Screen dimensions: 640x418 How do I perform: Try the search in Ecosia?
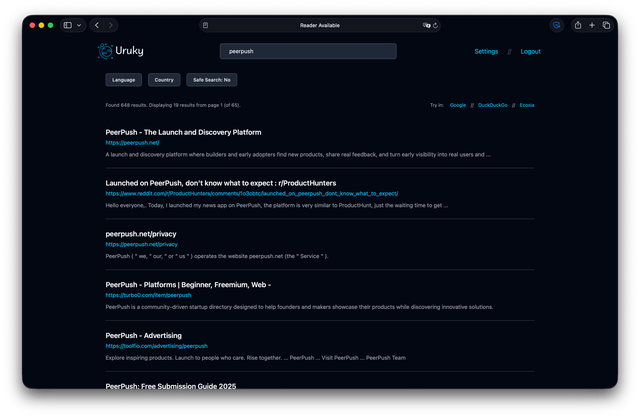[x=527, y=105]
